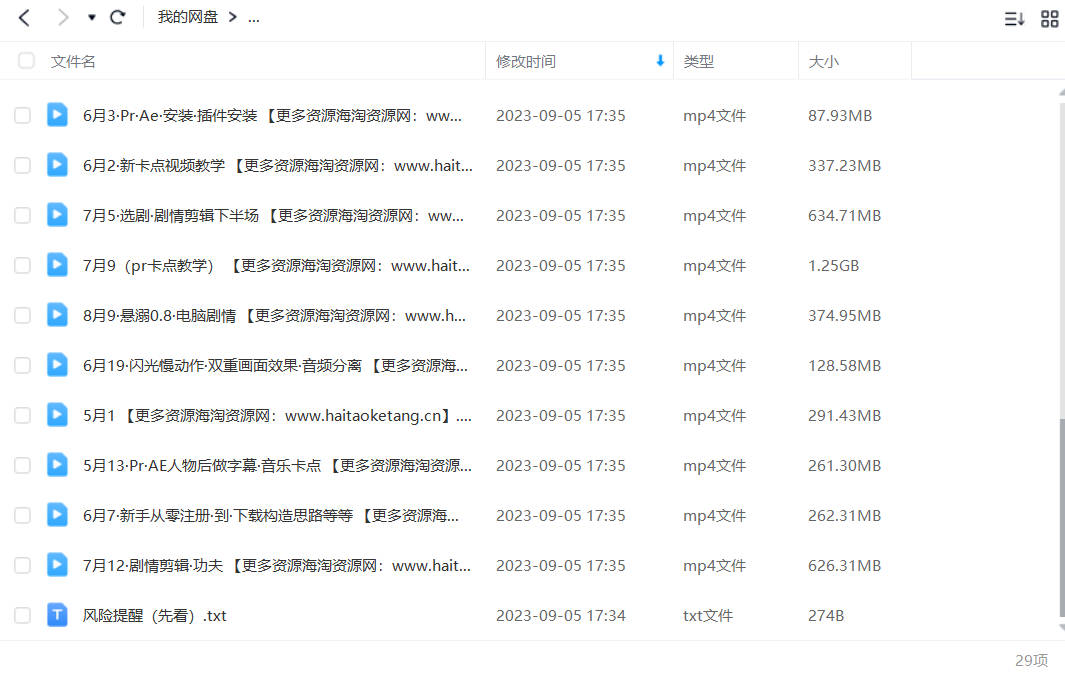
Task: Open the 5月1 www.haitaoketang.cn file
Action: coord(277,416)
